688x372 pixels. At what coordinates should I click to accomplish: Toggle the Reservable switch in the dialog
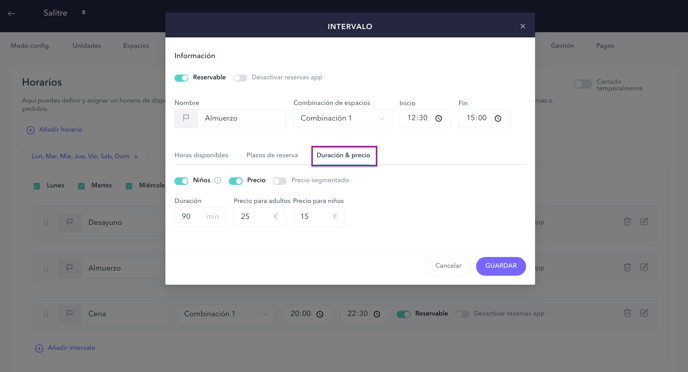point(181,78)
